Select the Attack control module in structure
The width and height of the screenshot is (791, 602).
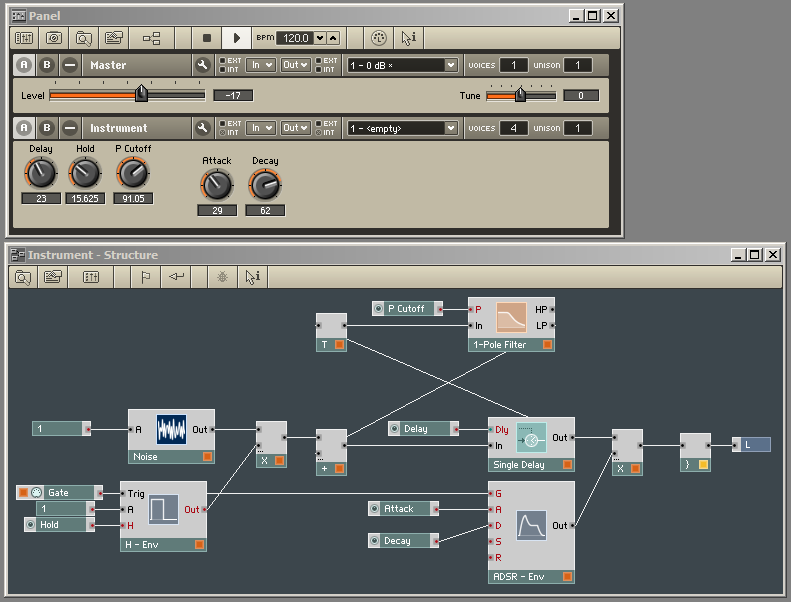pyautogui.click(x=404, y=509)
